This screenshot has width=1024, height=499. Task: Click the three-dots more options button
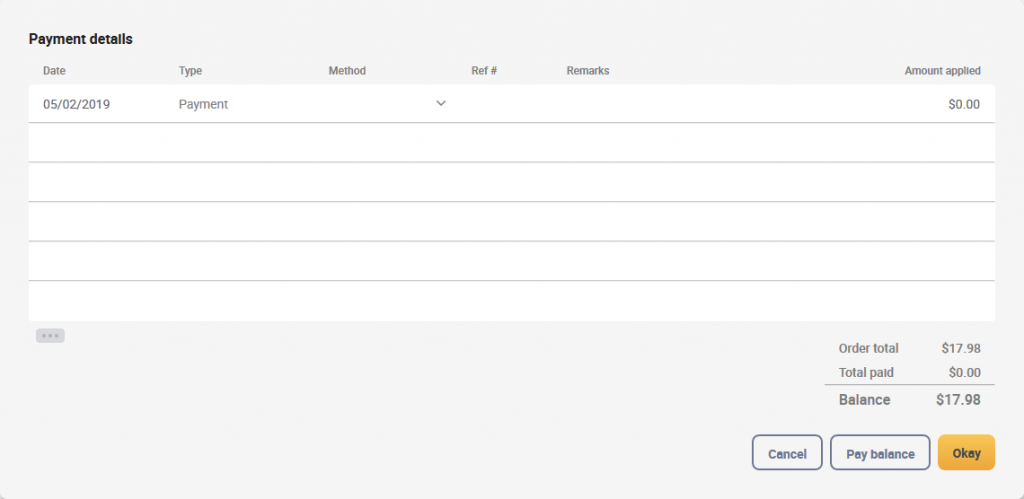coord(50,336)
